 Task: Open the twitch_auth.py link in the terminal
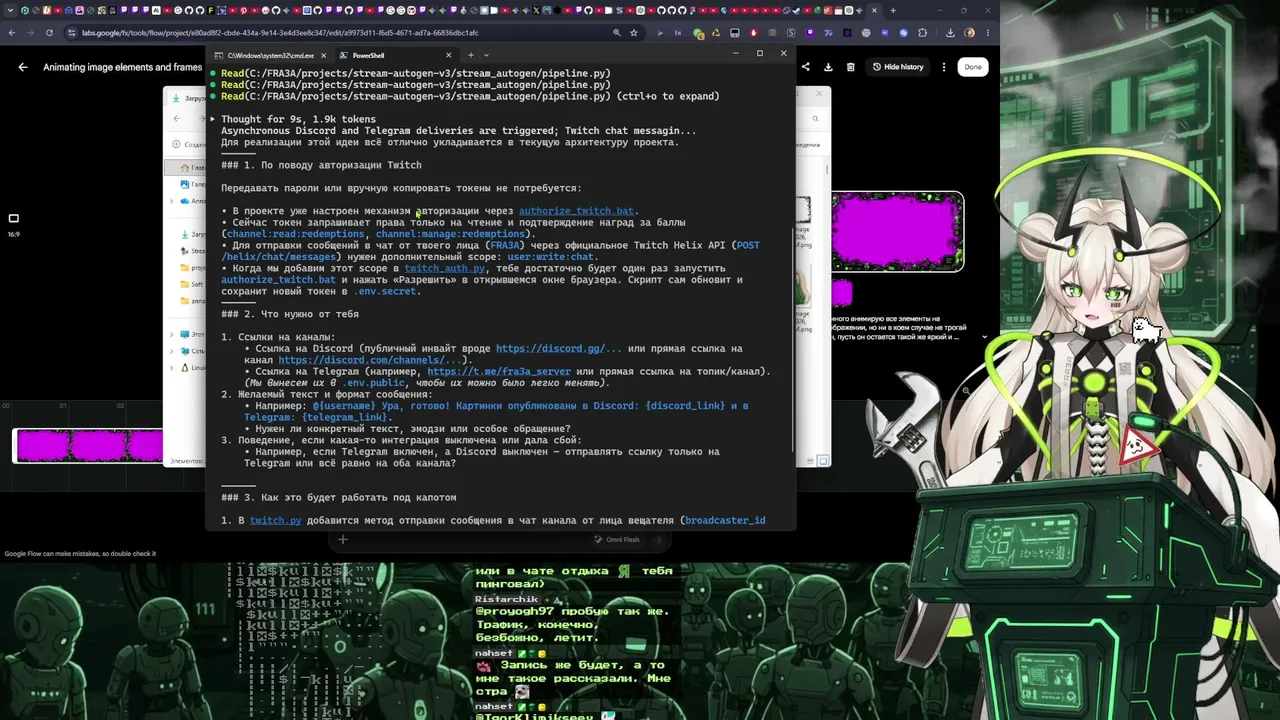click(x=445, y=268)
